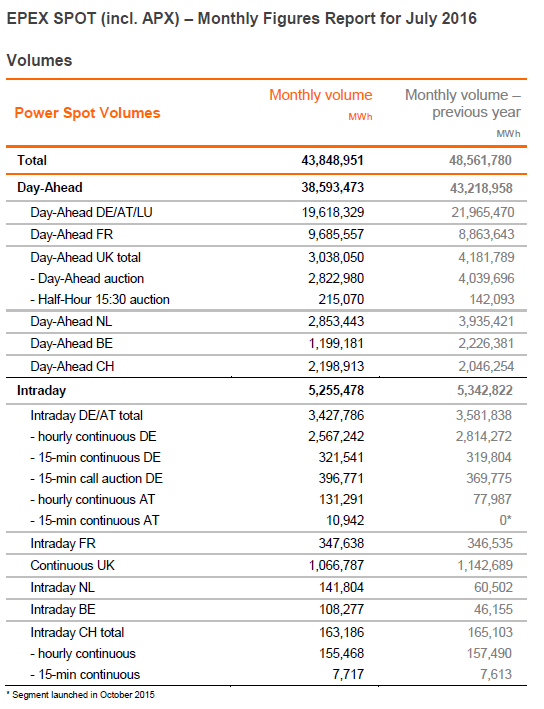Click the 0* value for 15-min continuous AT
This screenshot has height=709, width=544.
(x=506, y=520)
